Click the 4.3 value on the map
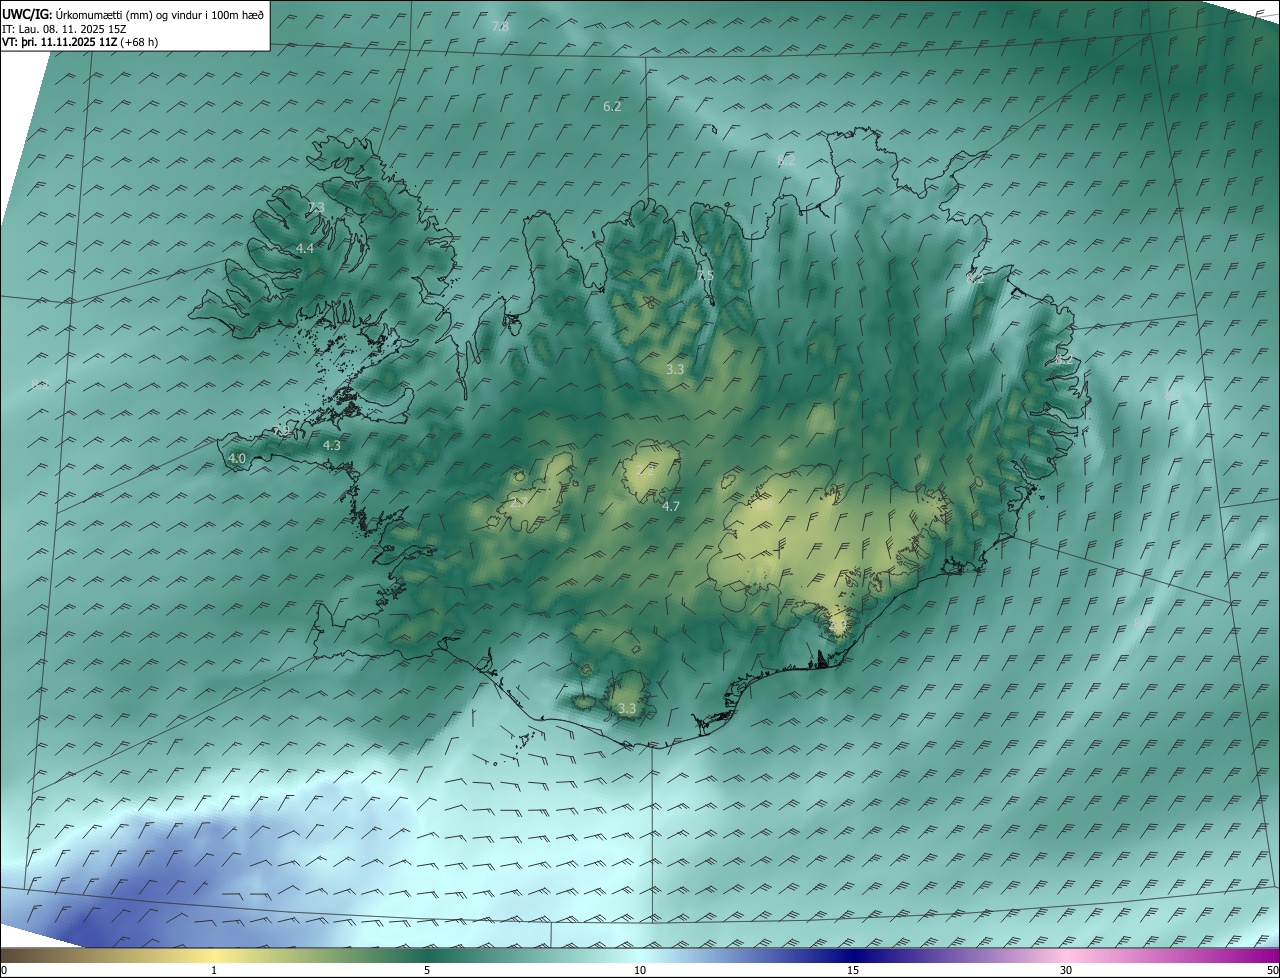This screenshot has height=978, width=1280. pos(332,446)
